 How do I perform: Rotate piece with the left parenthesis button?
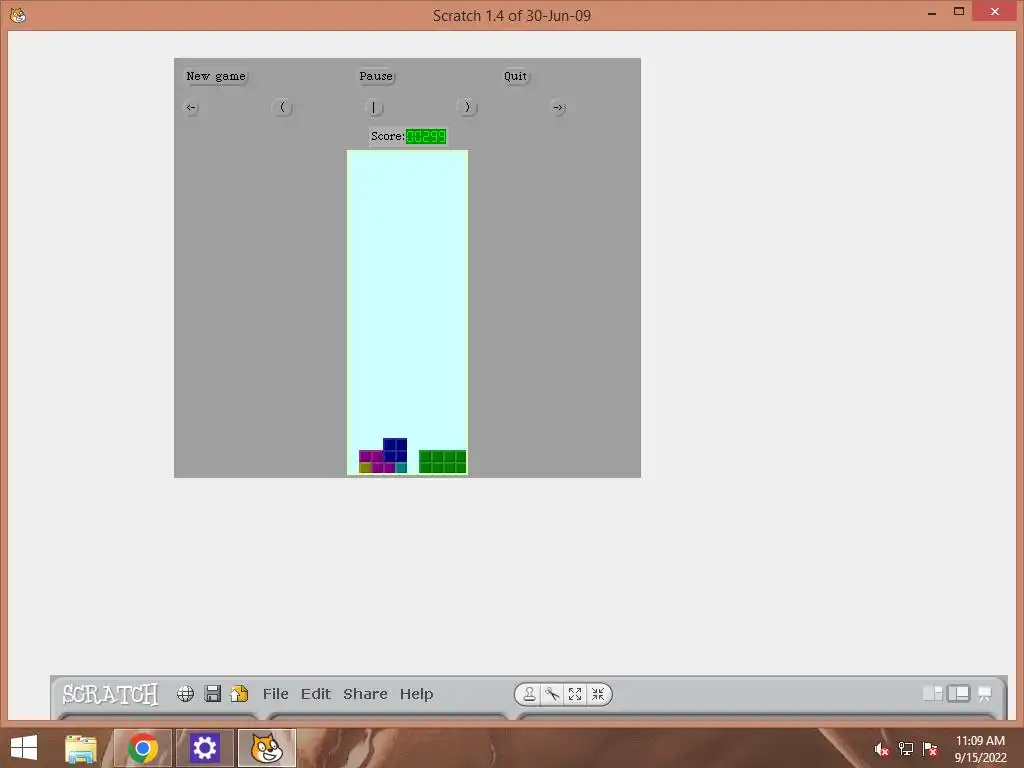click(282, 107)
